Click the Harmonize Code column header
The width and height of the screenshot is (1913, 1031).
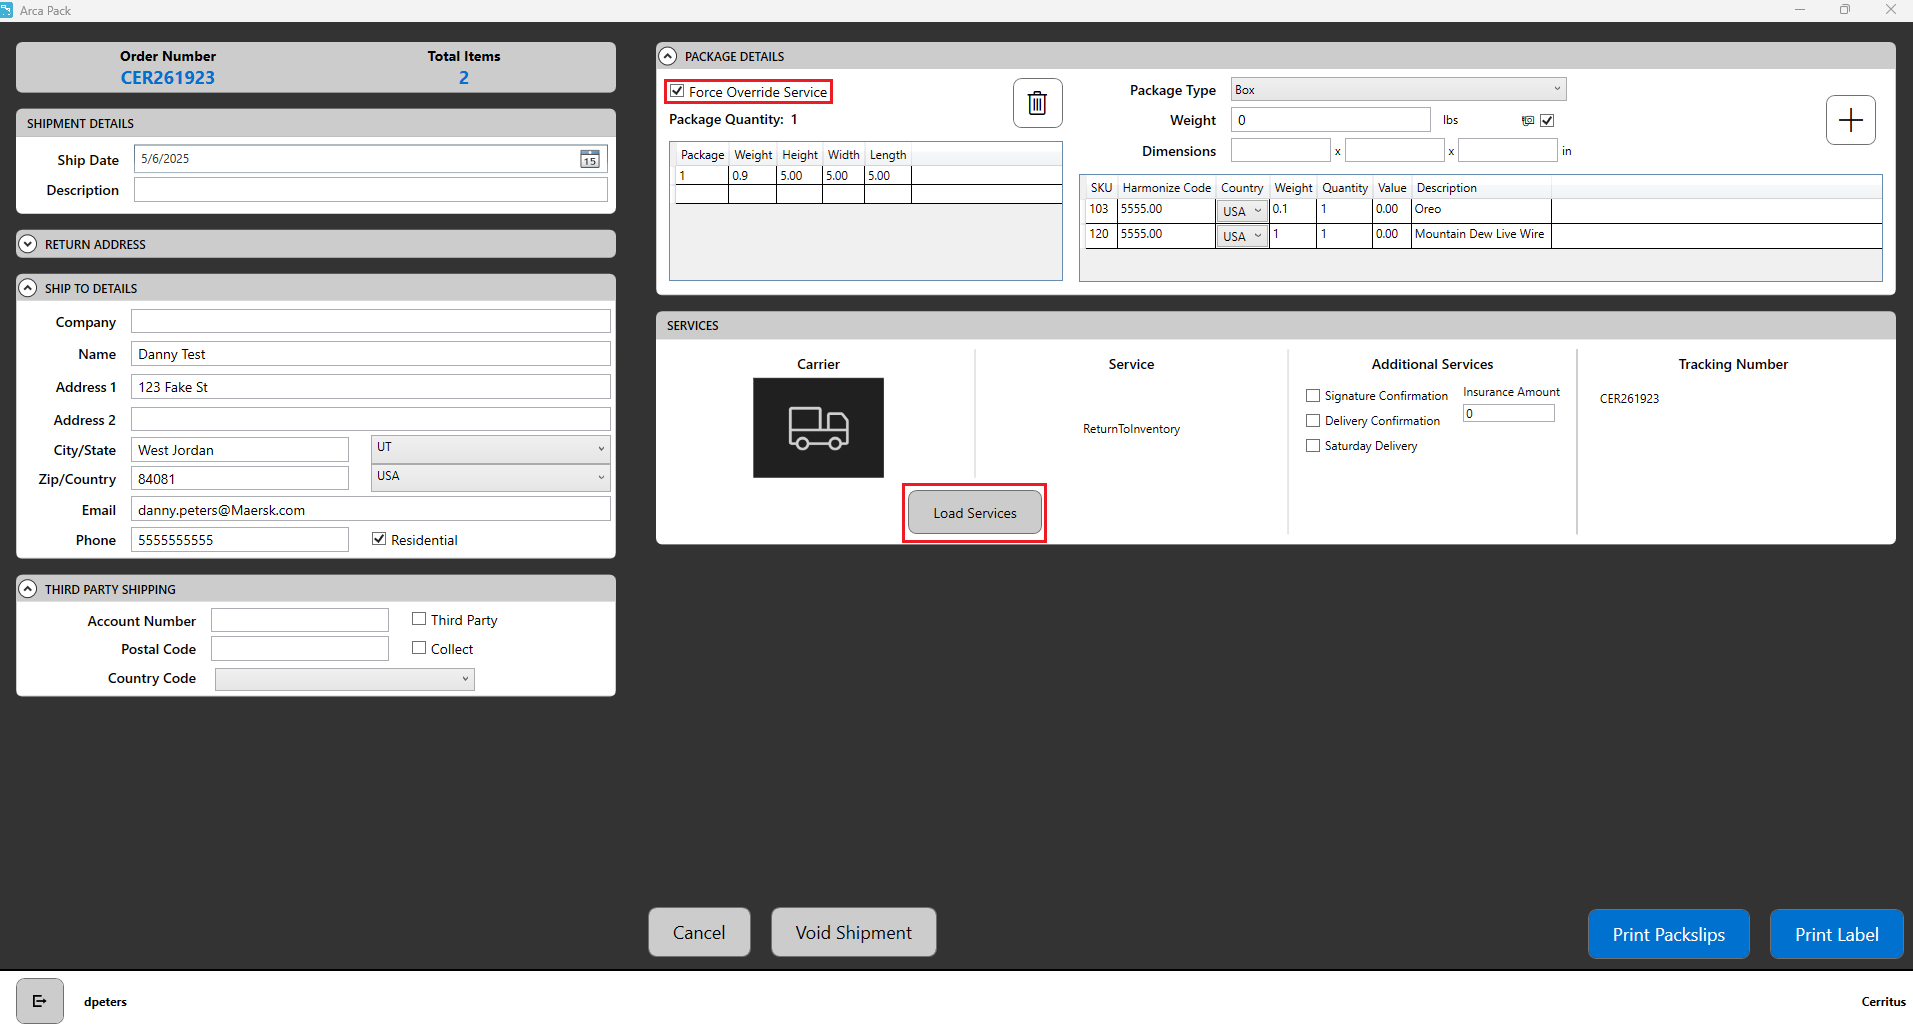pyautogui.click(x=1166, y=188)
